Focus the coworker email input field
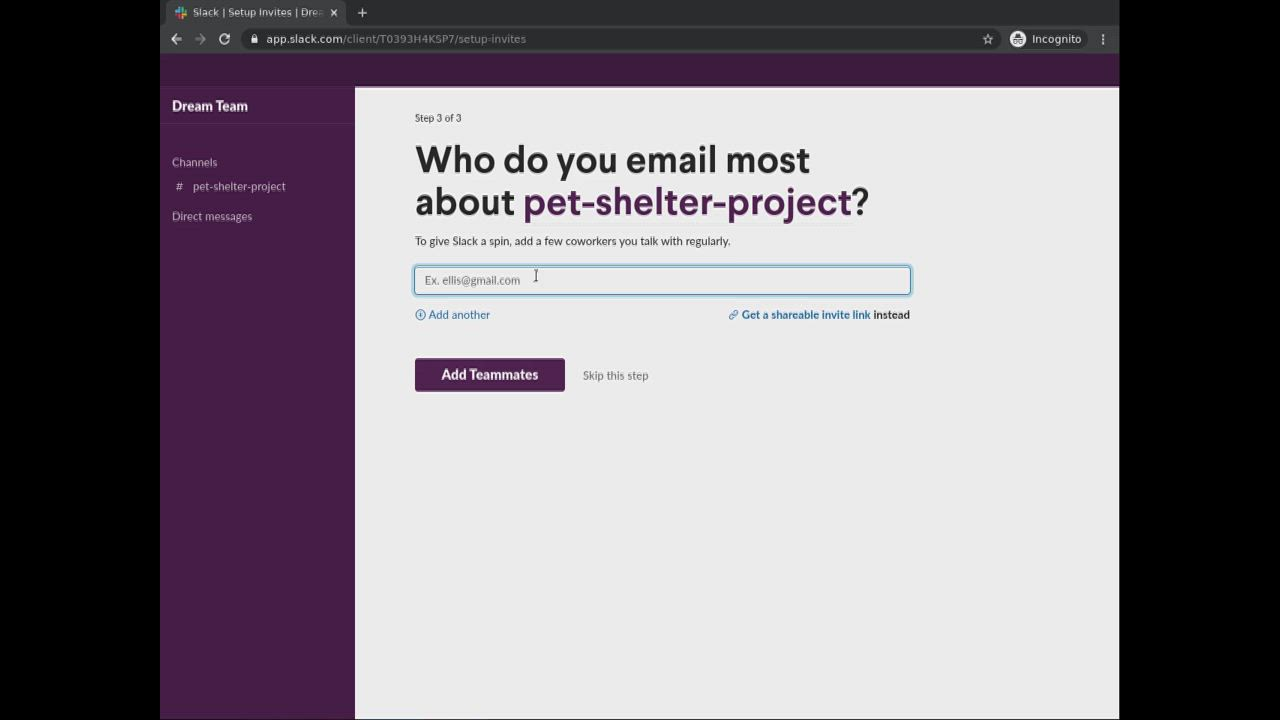1280x720 pixels. (663, 280)
